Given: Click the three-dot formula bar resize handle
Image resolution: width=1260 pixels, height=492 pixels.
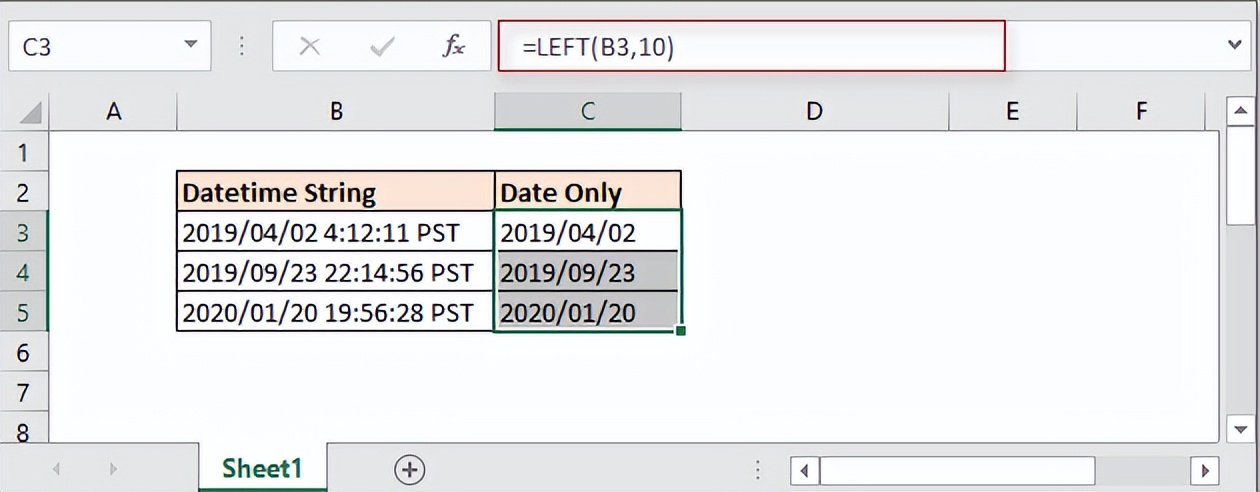Looking at the screenshot, I should tap(242, 46).
